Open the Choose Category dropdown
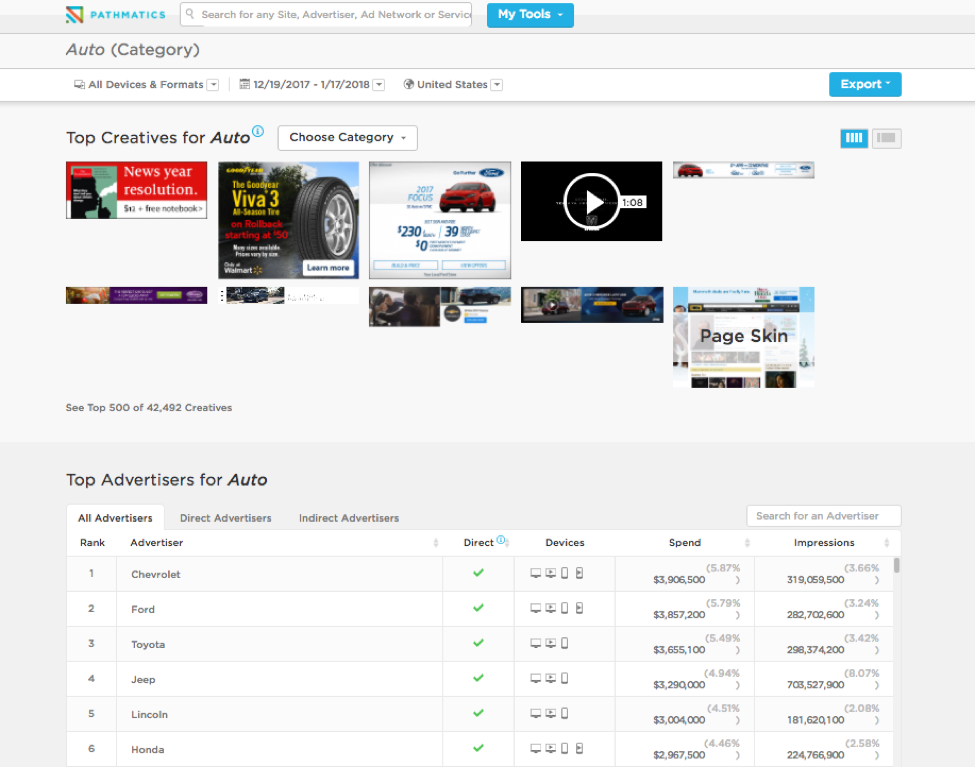Image resolution: width=975 pixels, height=767 pixels. coord(347,138)
